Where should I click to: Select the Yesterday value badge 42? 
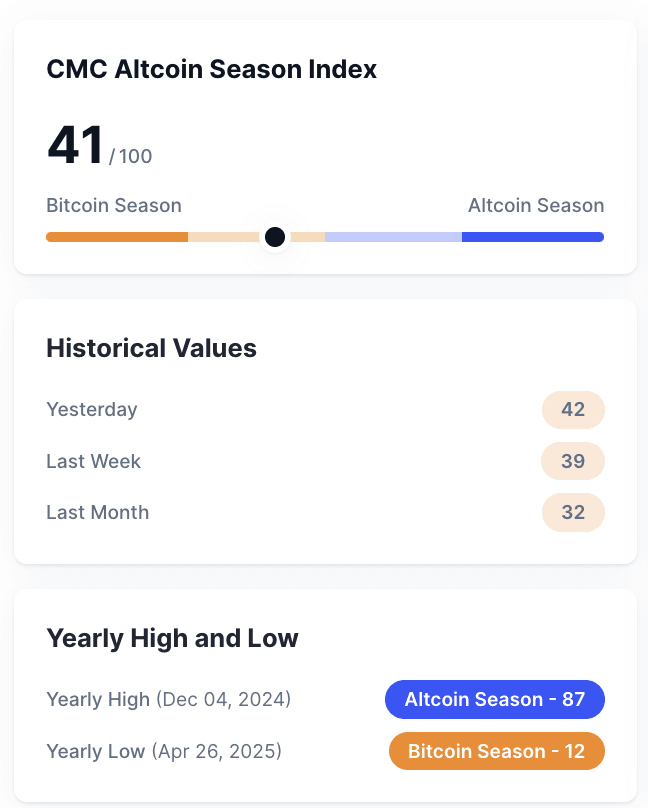[x=573, y=410]
